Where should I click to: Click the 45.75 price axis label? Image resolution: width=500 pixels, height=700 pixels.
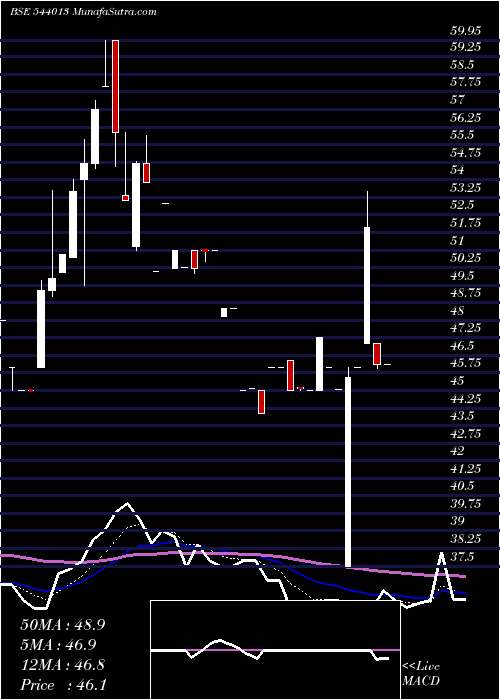[466, 363]
